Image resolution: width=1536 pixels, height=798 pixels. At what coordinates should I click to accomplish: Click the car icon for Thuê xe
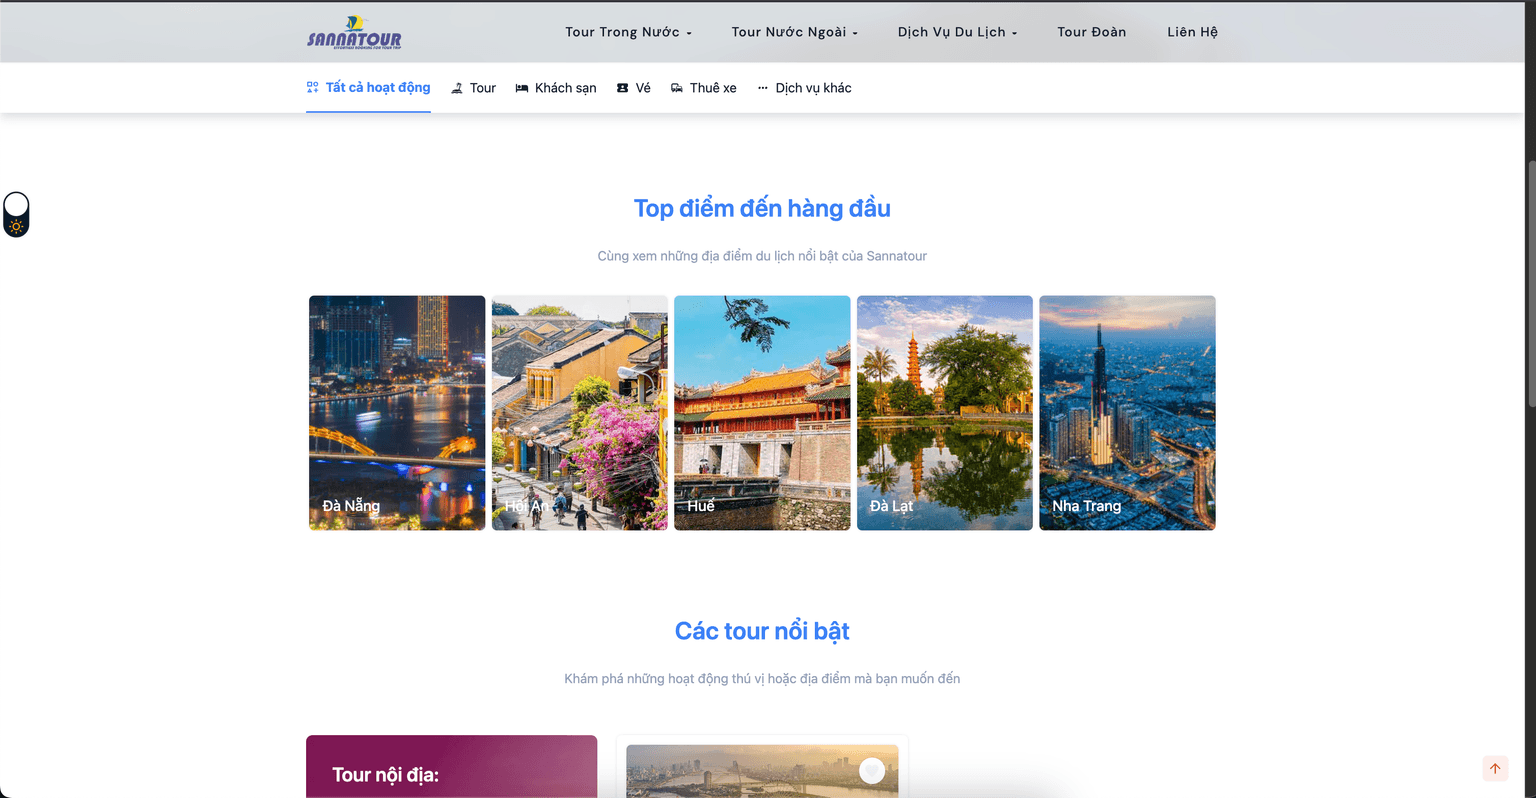(677, 88)
